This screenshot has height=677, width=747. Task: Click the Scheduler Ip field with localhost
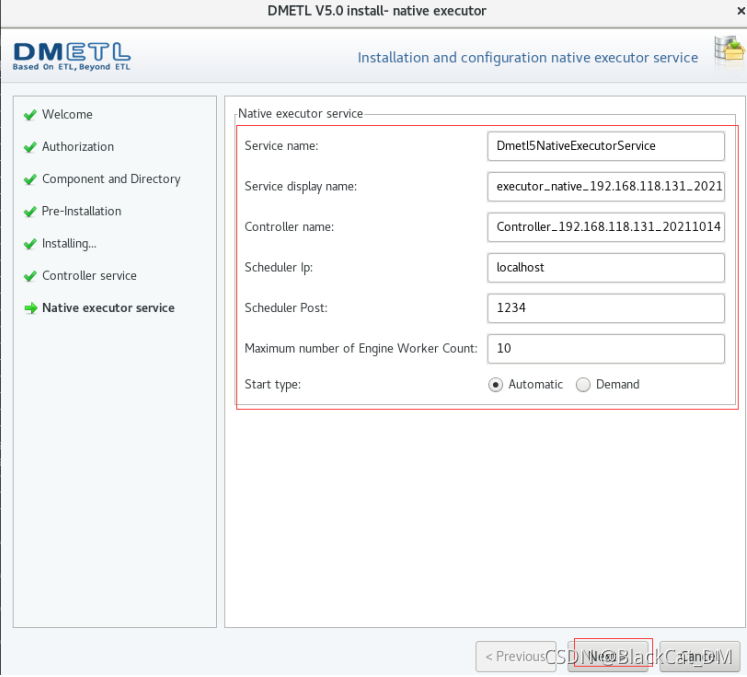click(606, 268)
